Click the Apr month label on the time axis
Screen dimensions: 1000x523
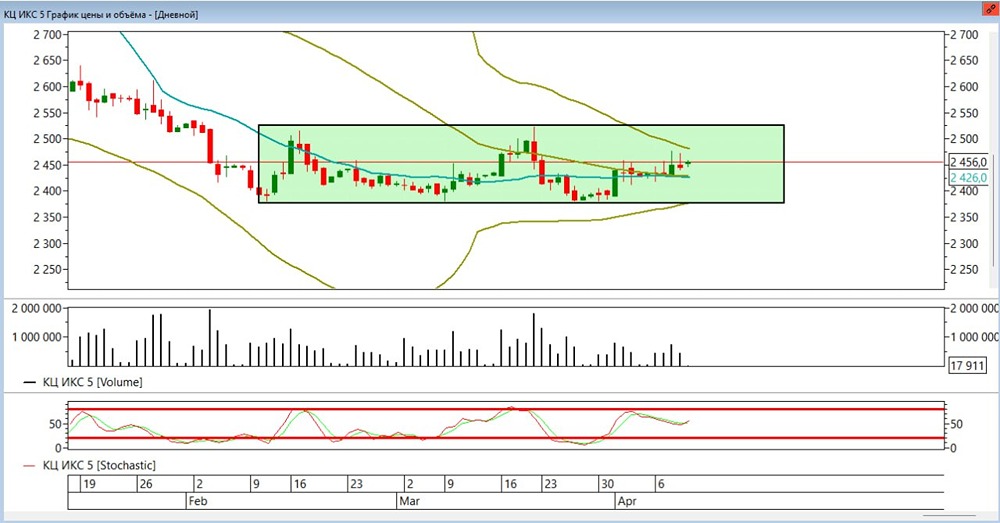pos(627,501)
